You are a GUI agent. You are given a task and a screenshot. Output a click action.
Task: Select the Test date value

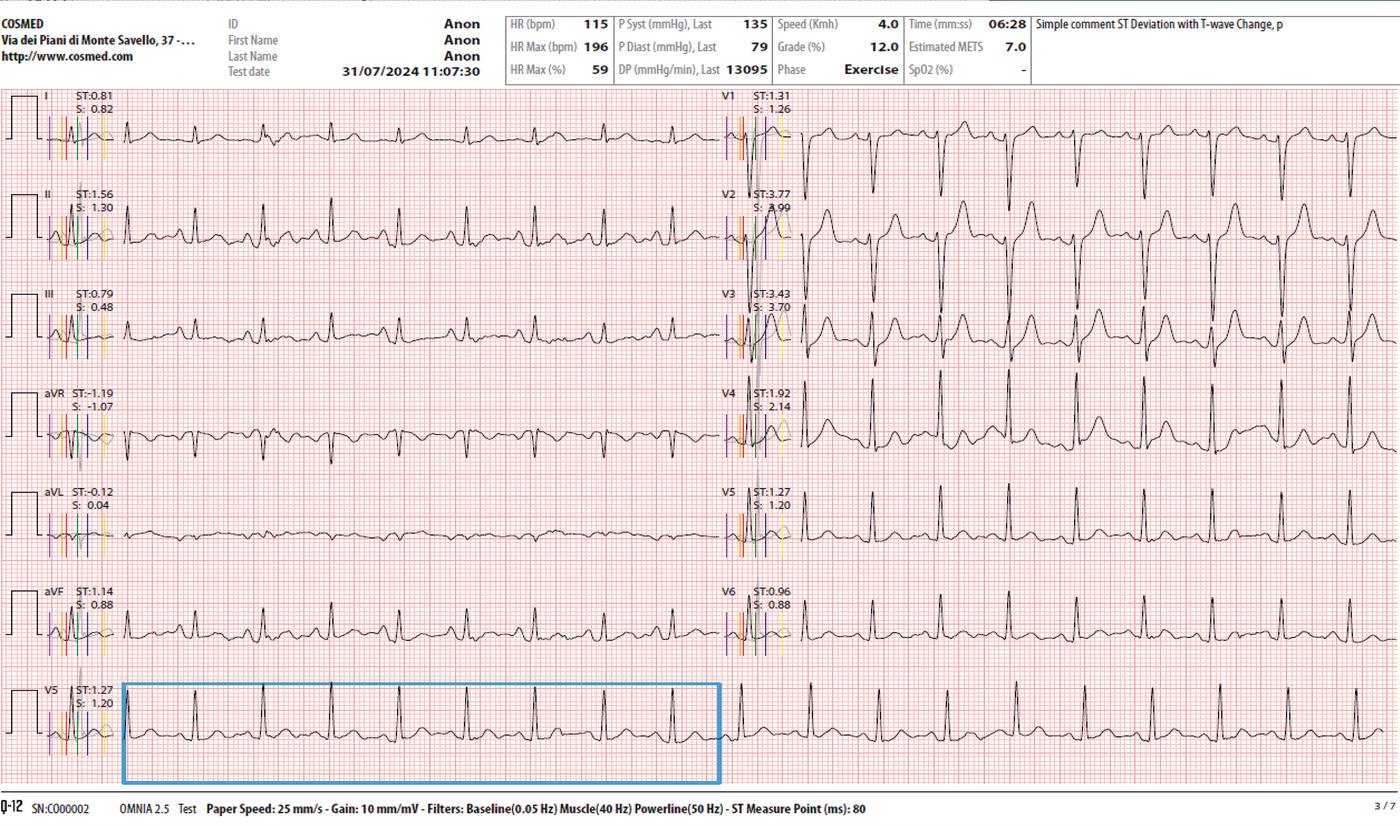point(410,72)
